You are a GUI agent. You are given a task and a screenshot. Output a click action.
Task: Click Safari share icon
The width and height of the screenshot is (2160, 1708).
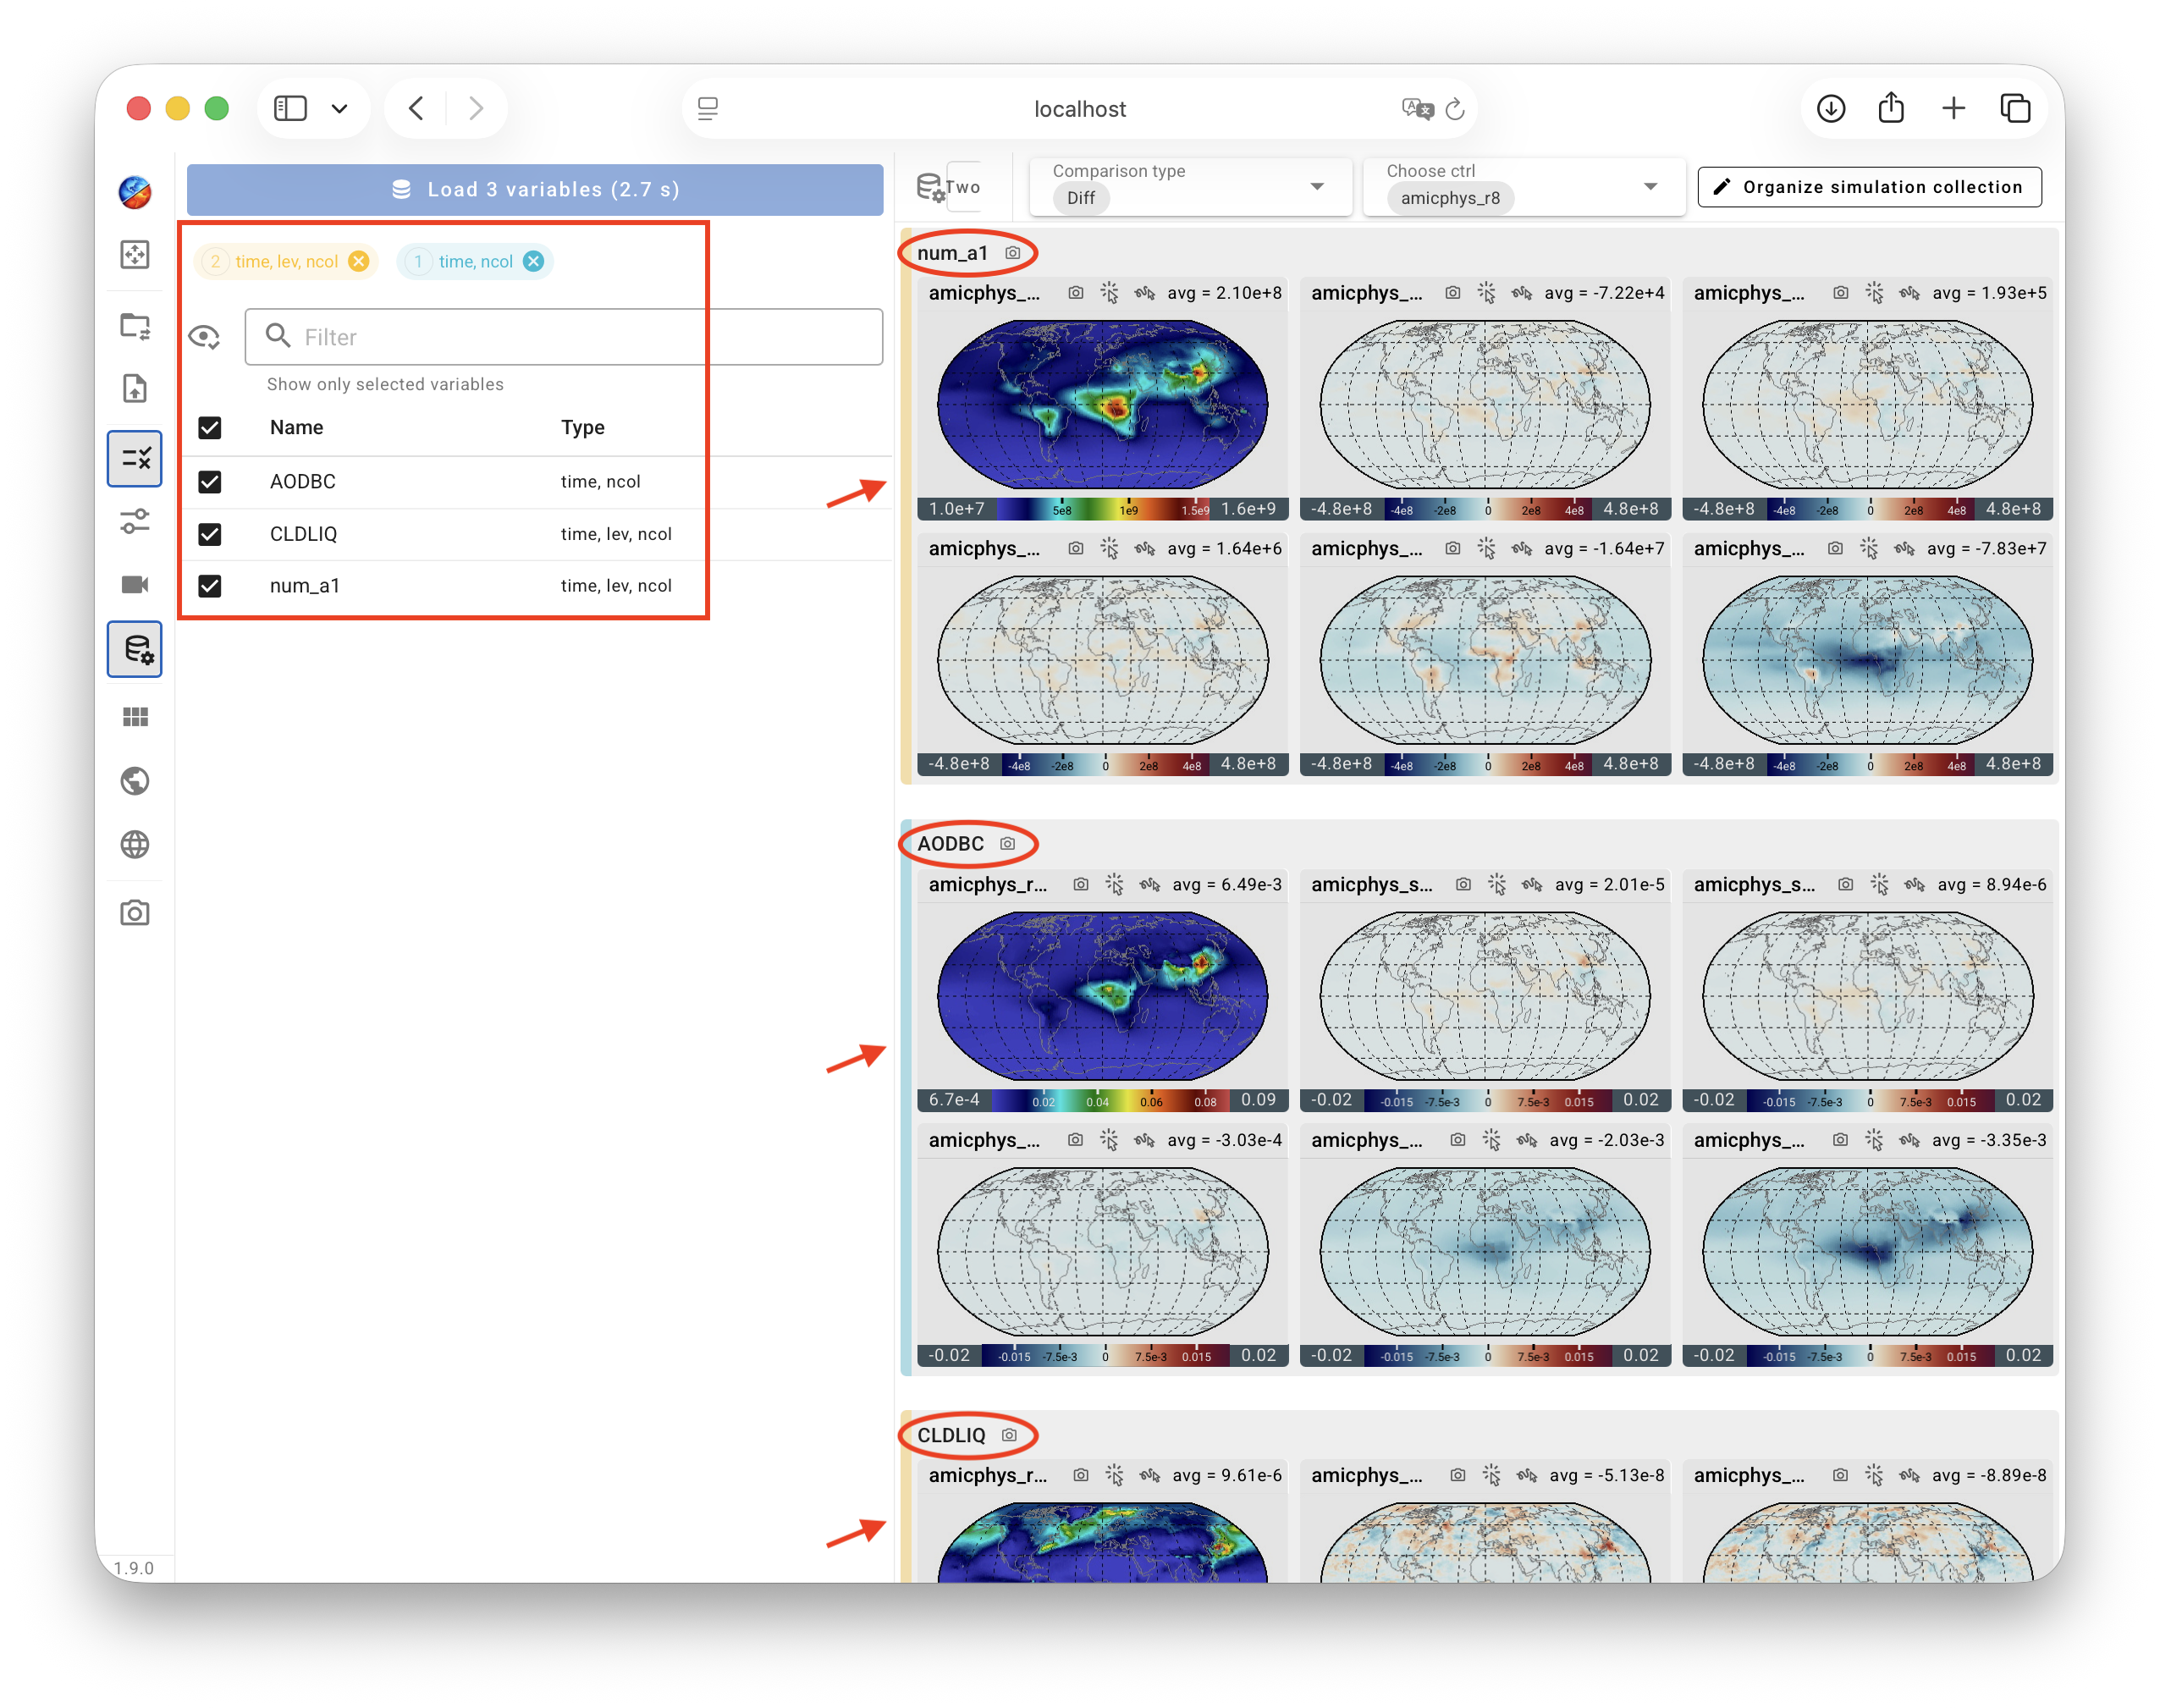1891,107
